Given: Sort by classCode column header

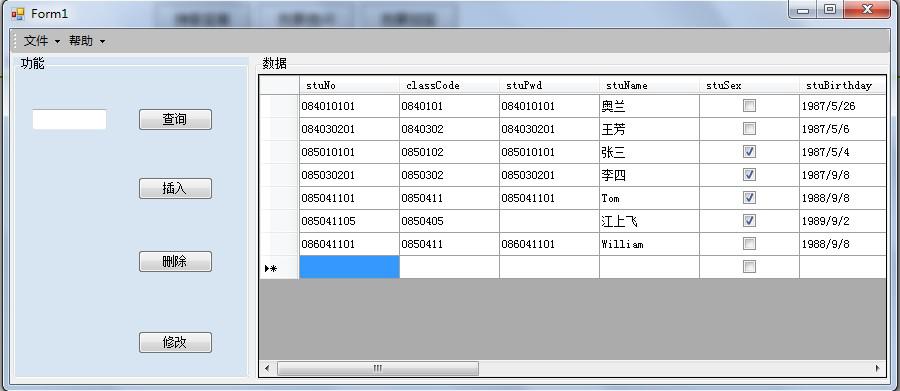Looking at the screenshot, I should (449, 85).
